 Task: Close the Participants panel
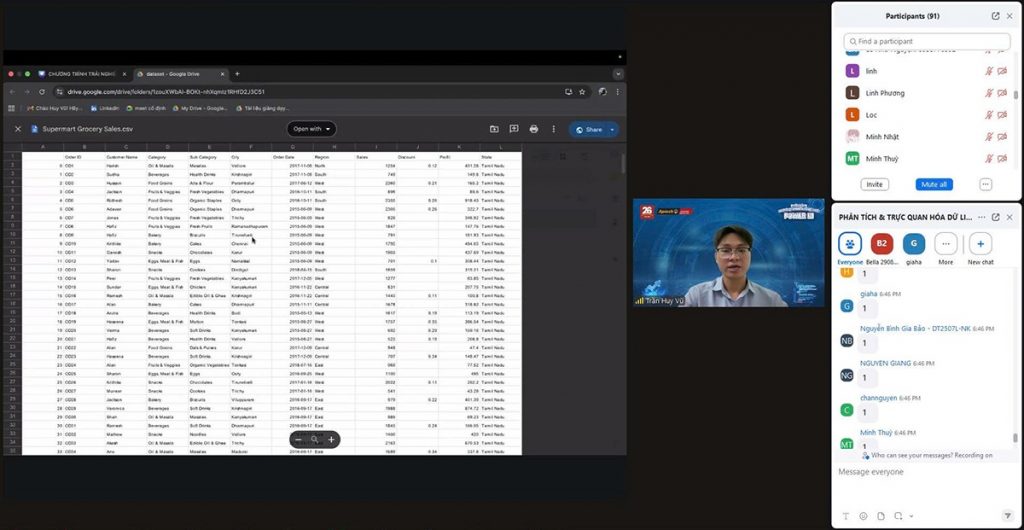pos(1010,16)
